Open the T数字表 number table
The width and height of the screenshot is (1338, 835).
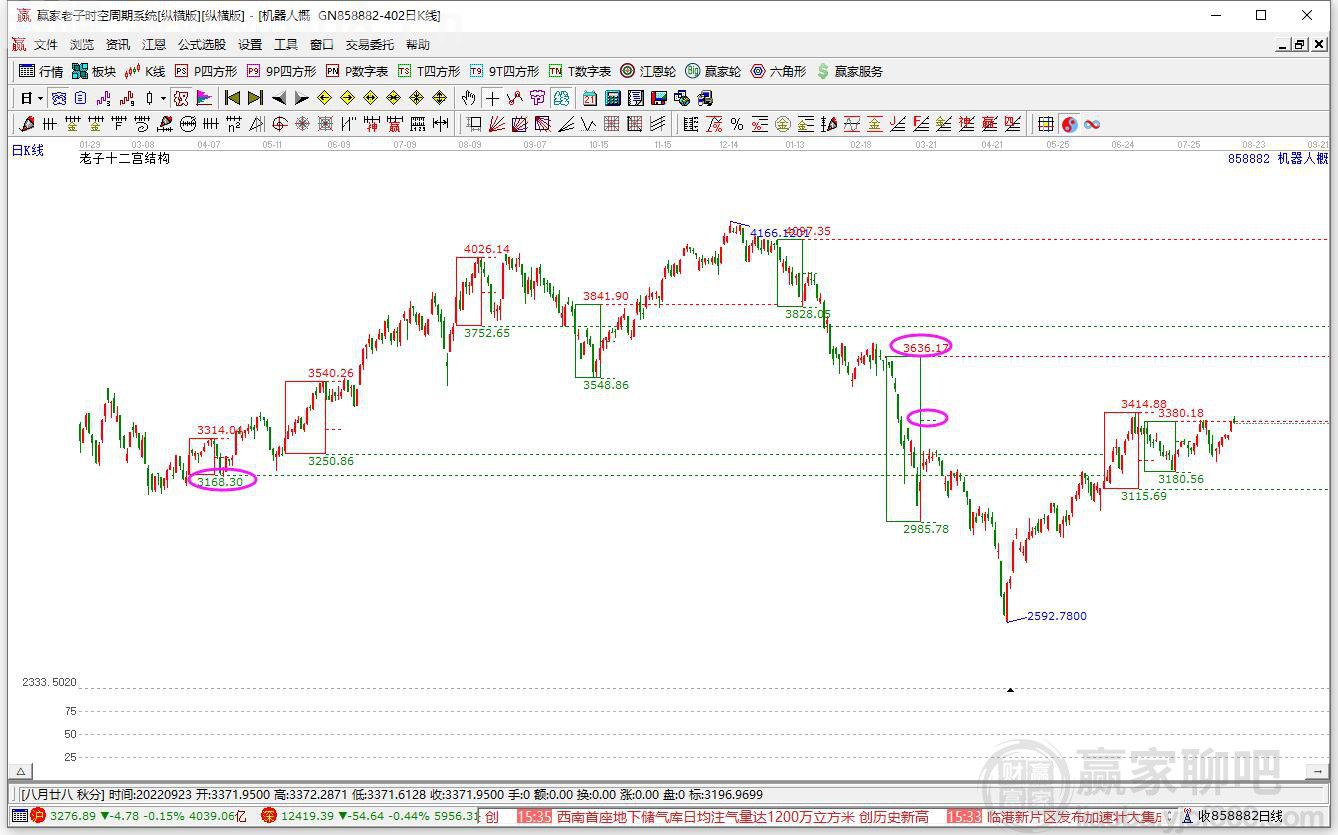click(x=580, y=71)
